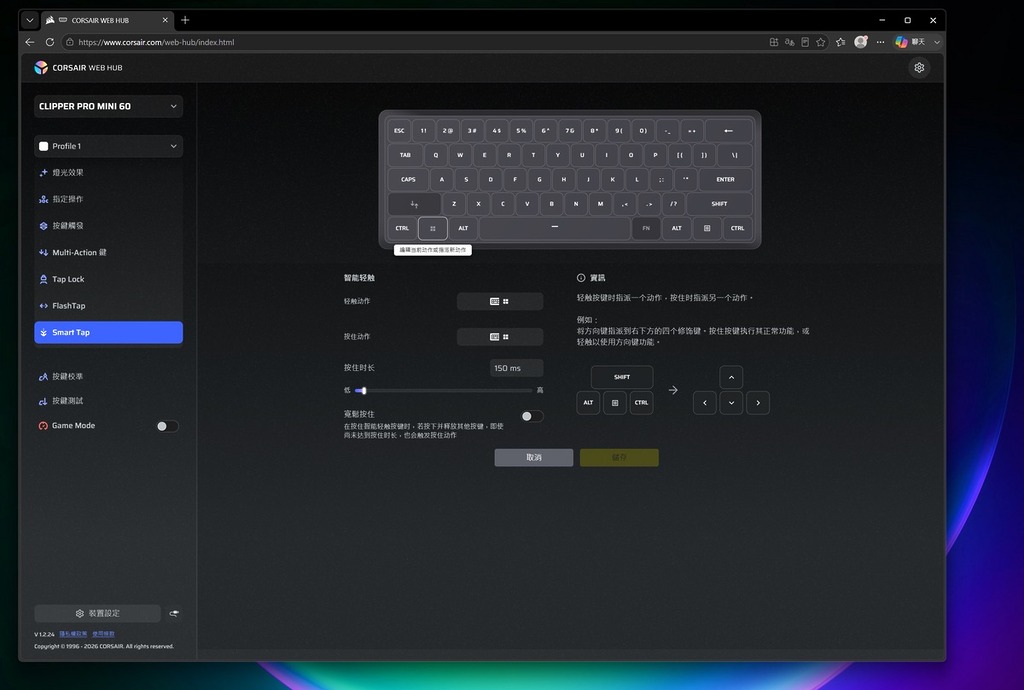Select the Q key on the keyboard layout
The width and height of the screenshot is (1024, 690).
(436, 155)
